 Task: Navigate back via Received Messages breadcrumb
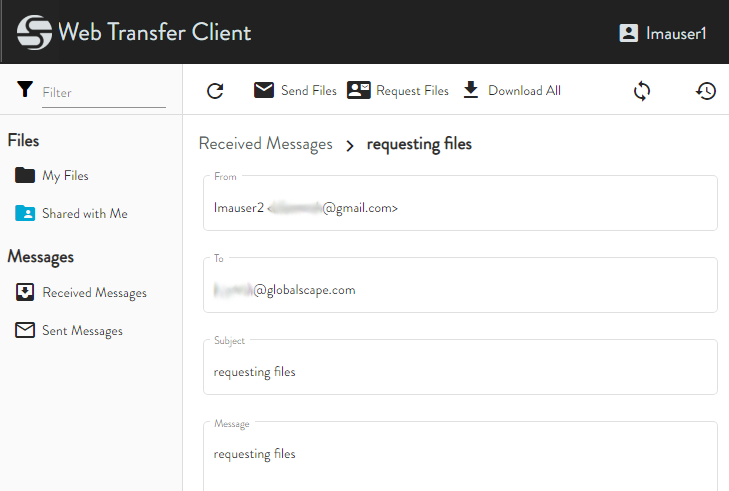pos(265,144)
